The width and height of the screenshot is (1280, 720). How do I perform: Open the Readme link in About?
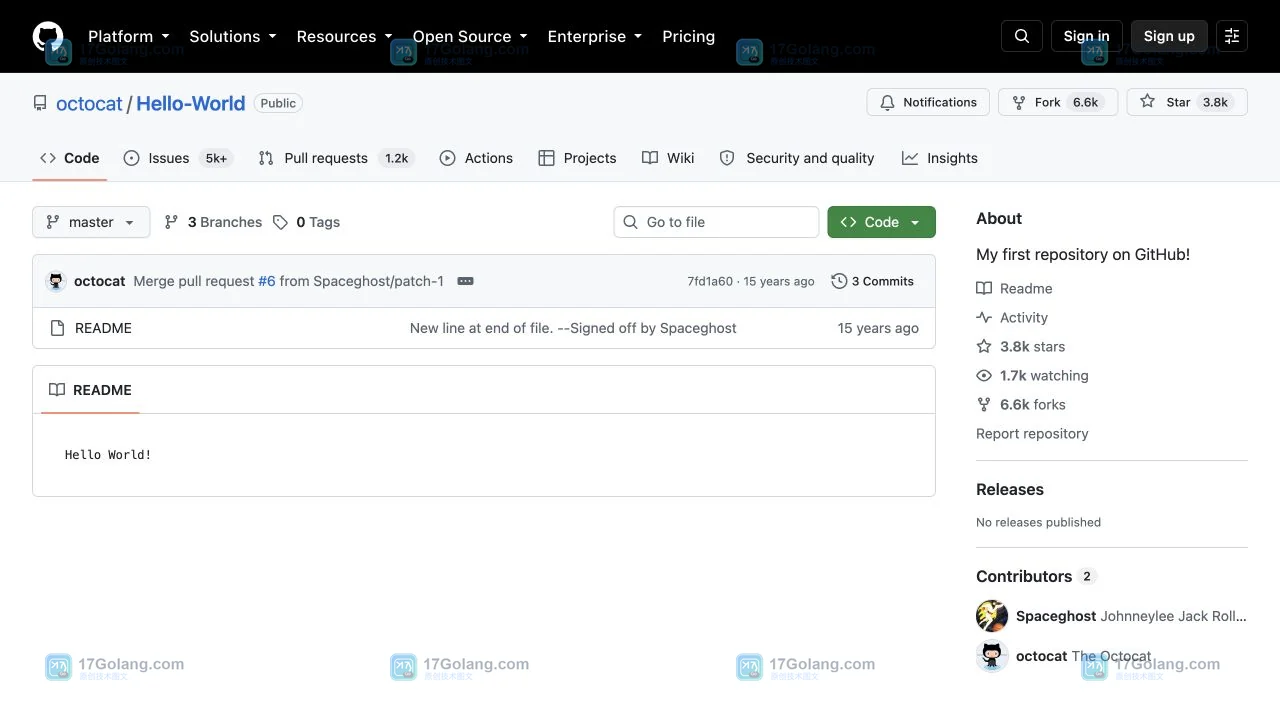pos(1014,288)
